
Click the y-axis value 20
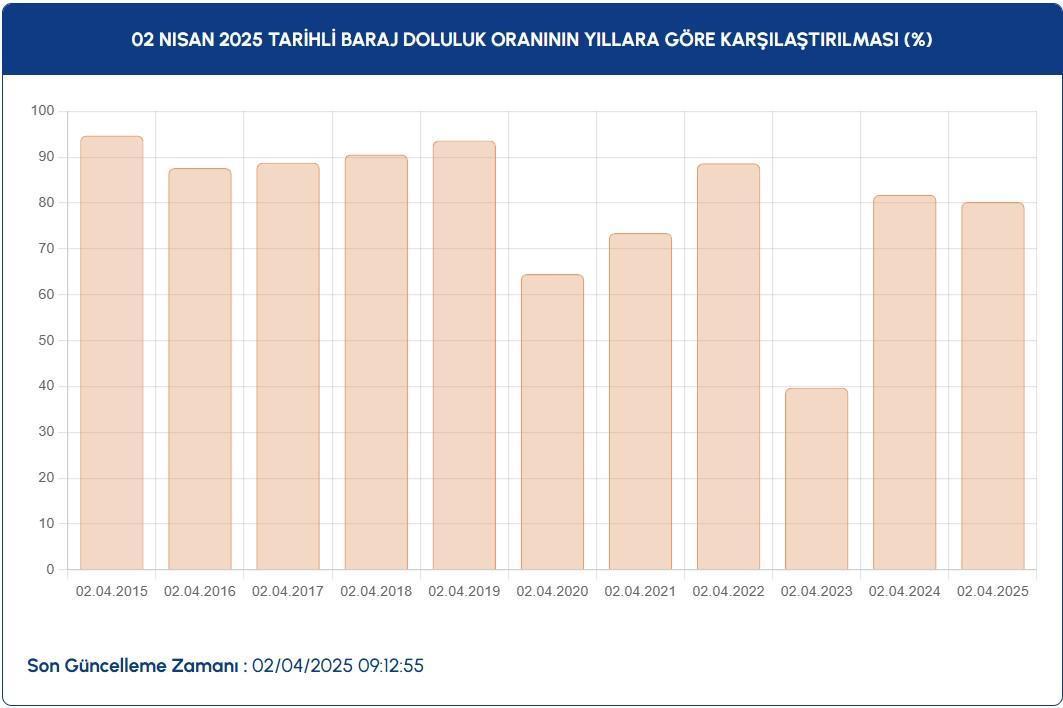pyautogui.click(x=47, y=477)
